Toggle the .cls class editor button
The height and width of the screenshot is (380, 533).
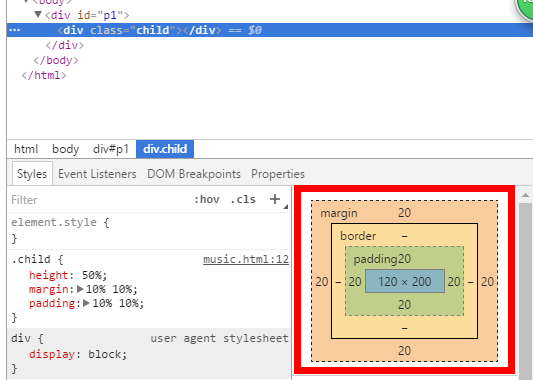pos(243,199)
